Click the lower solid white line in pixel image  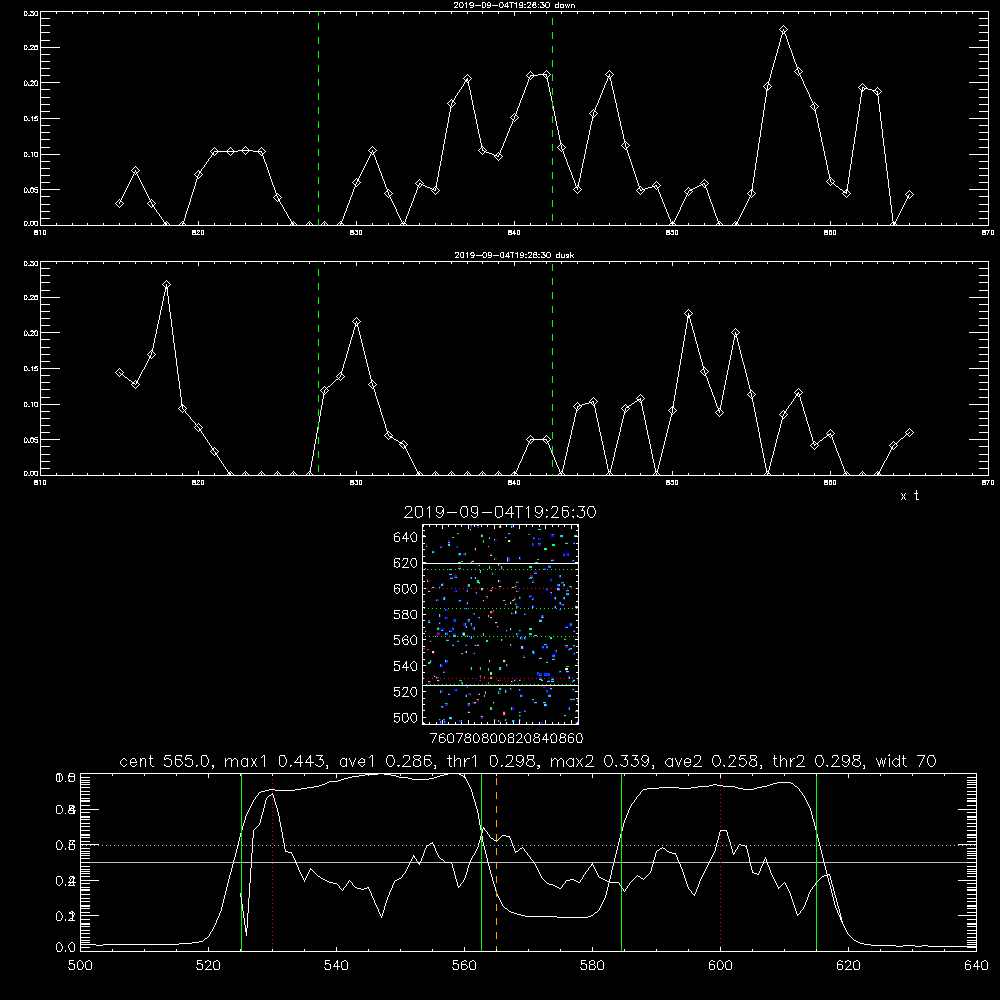point(500,685)
